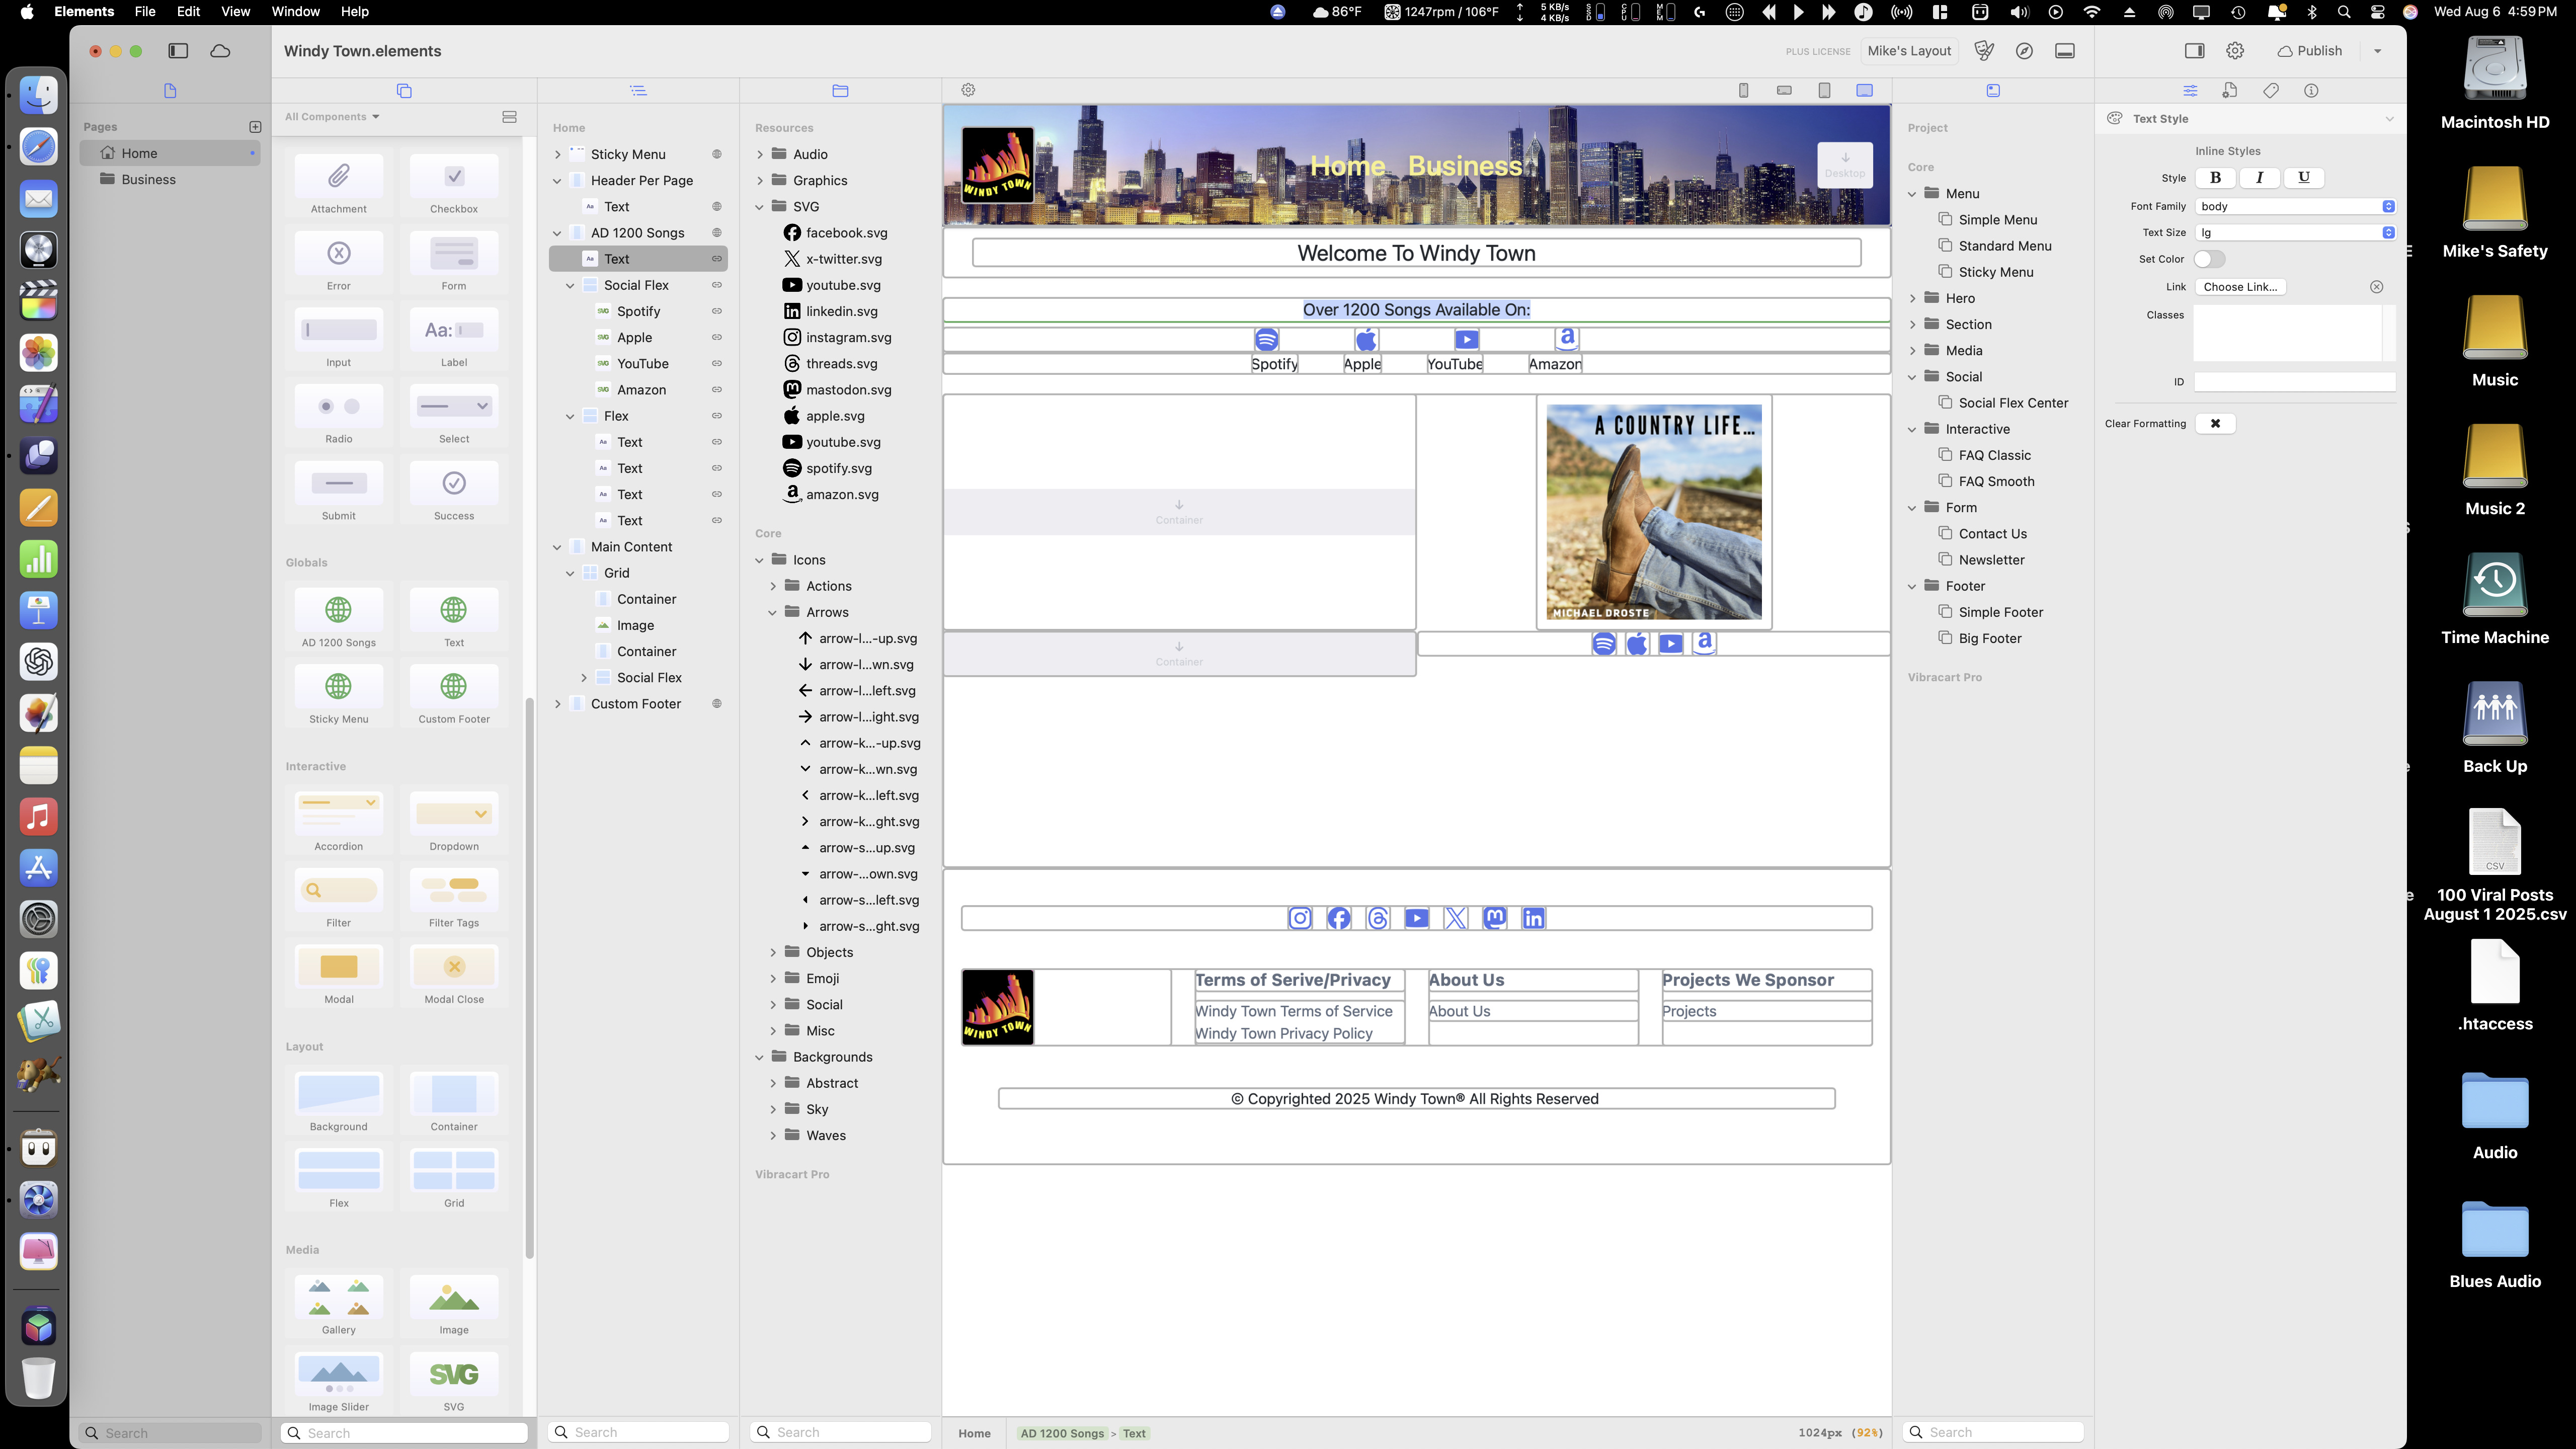The height and width of the screenshot is (1449, 2576).
Task: Open the All Components filter dropdown
Action: tap(332, 117)
